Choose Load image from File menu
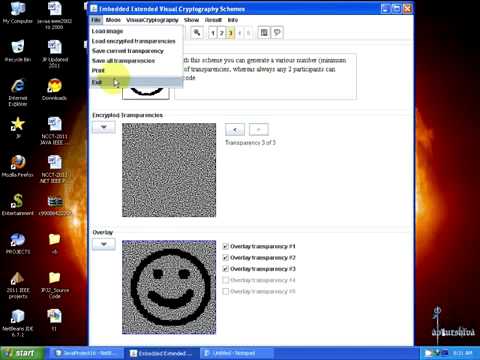The image size is (480, 360). coord(137,31)
